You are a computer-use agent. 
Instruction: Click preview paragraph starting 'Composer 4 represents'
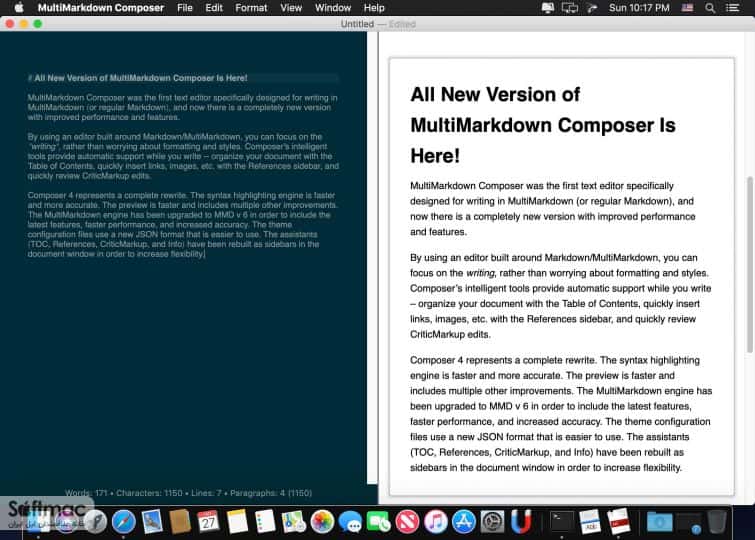[561, 414]
